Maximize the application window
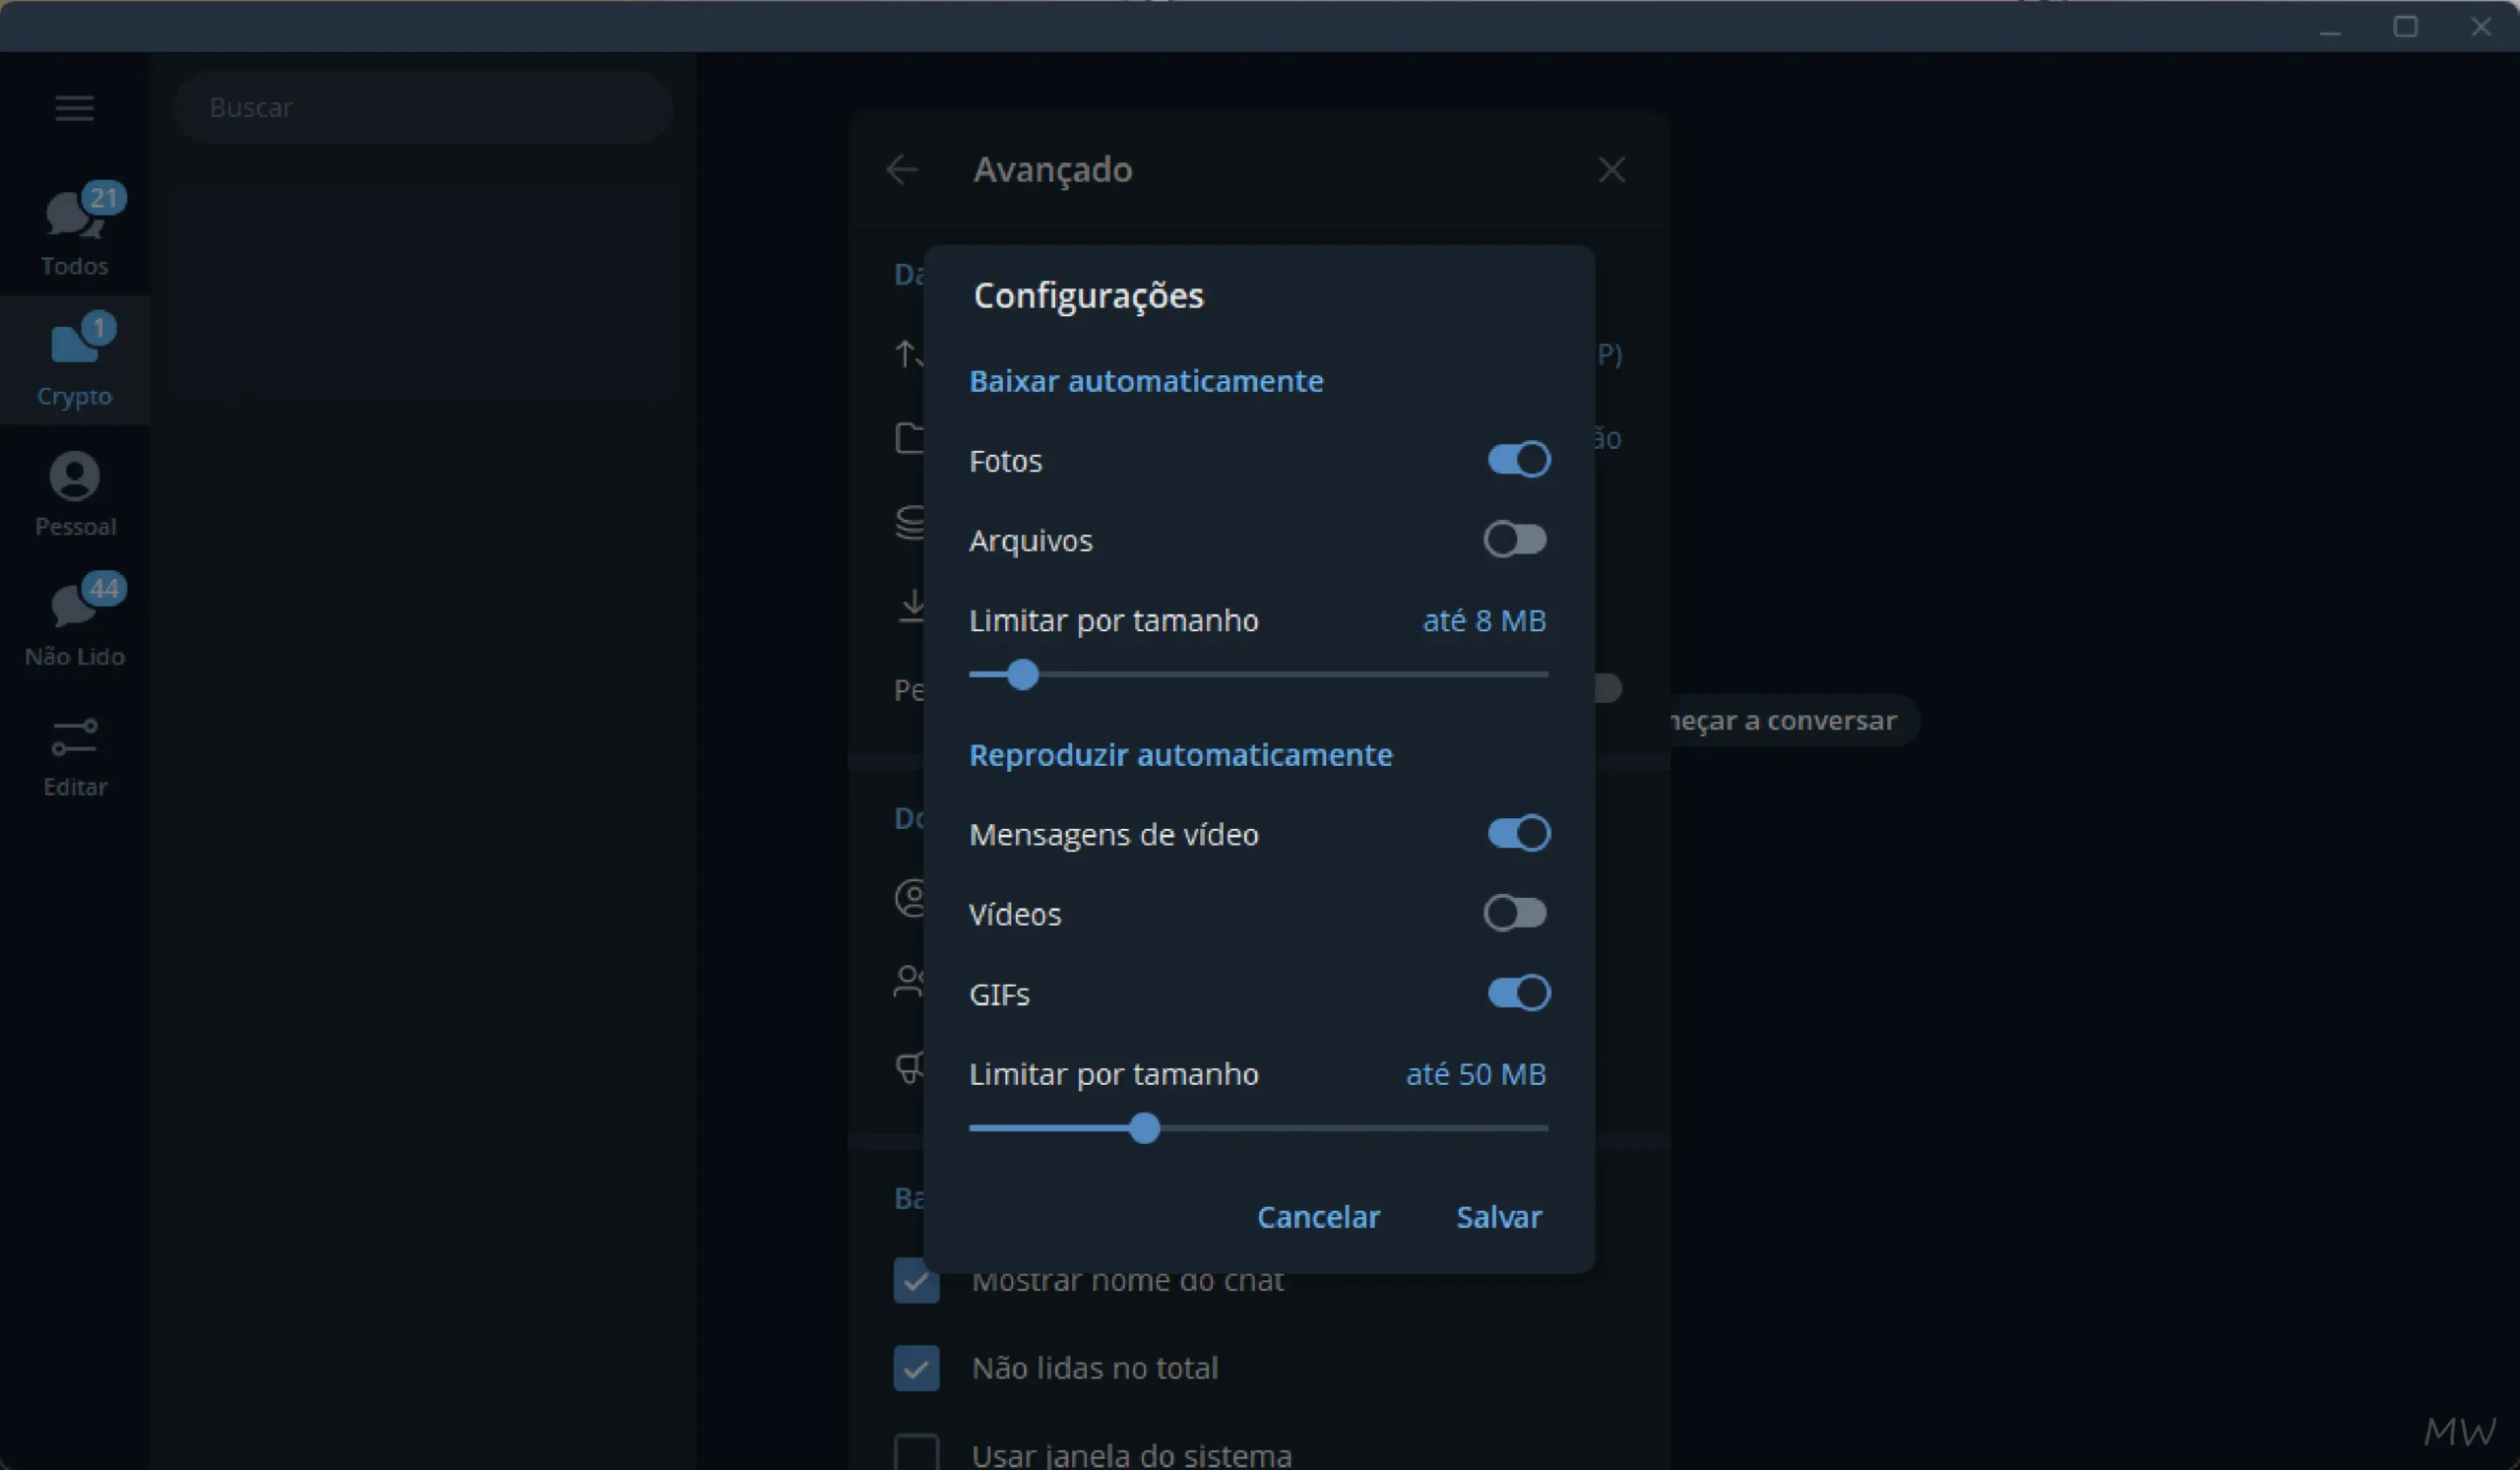Viewport: 2520px width, 1470px height. [2405, 26]
